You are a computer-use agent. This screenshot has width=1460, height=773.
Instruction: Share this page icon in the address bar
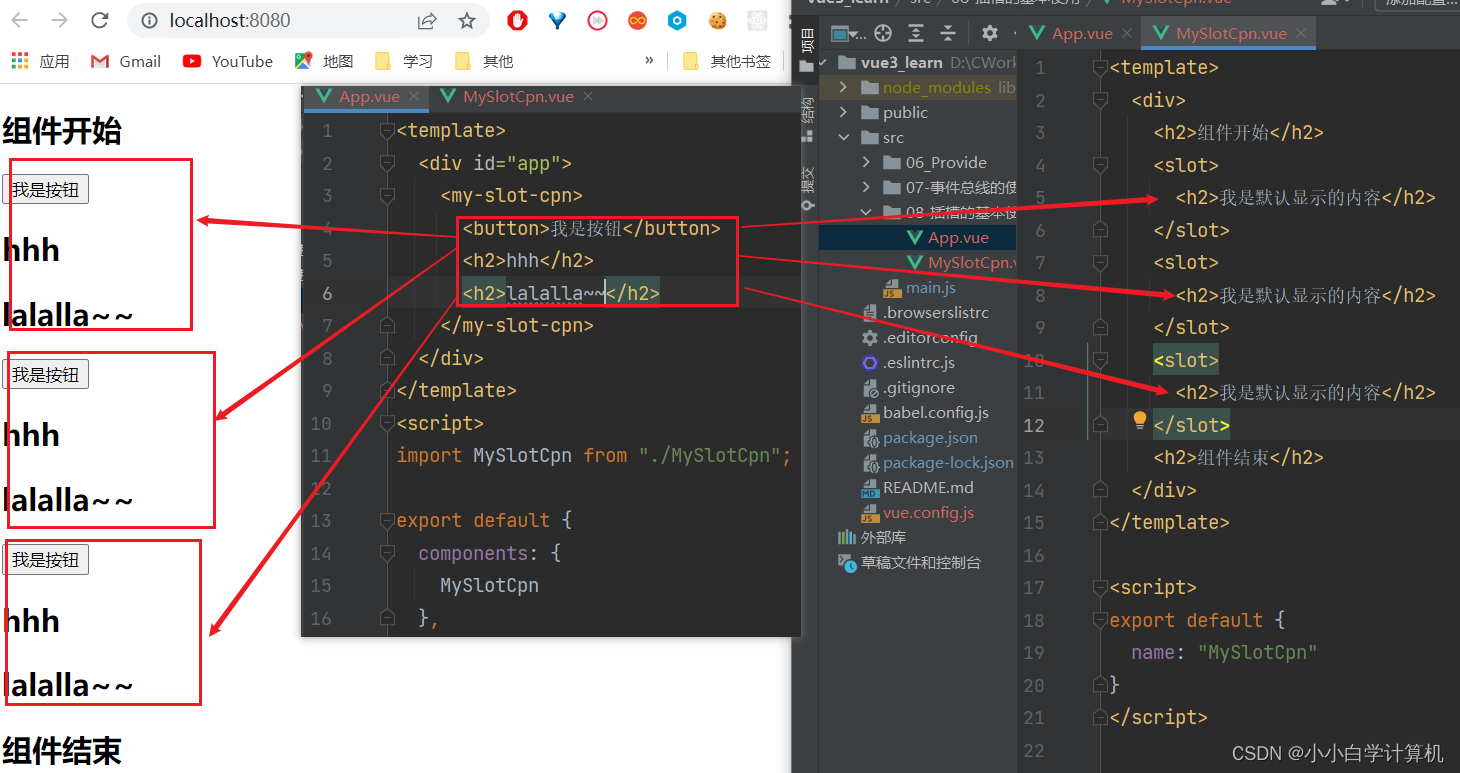pos(427,20)
